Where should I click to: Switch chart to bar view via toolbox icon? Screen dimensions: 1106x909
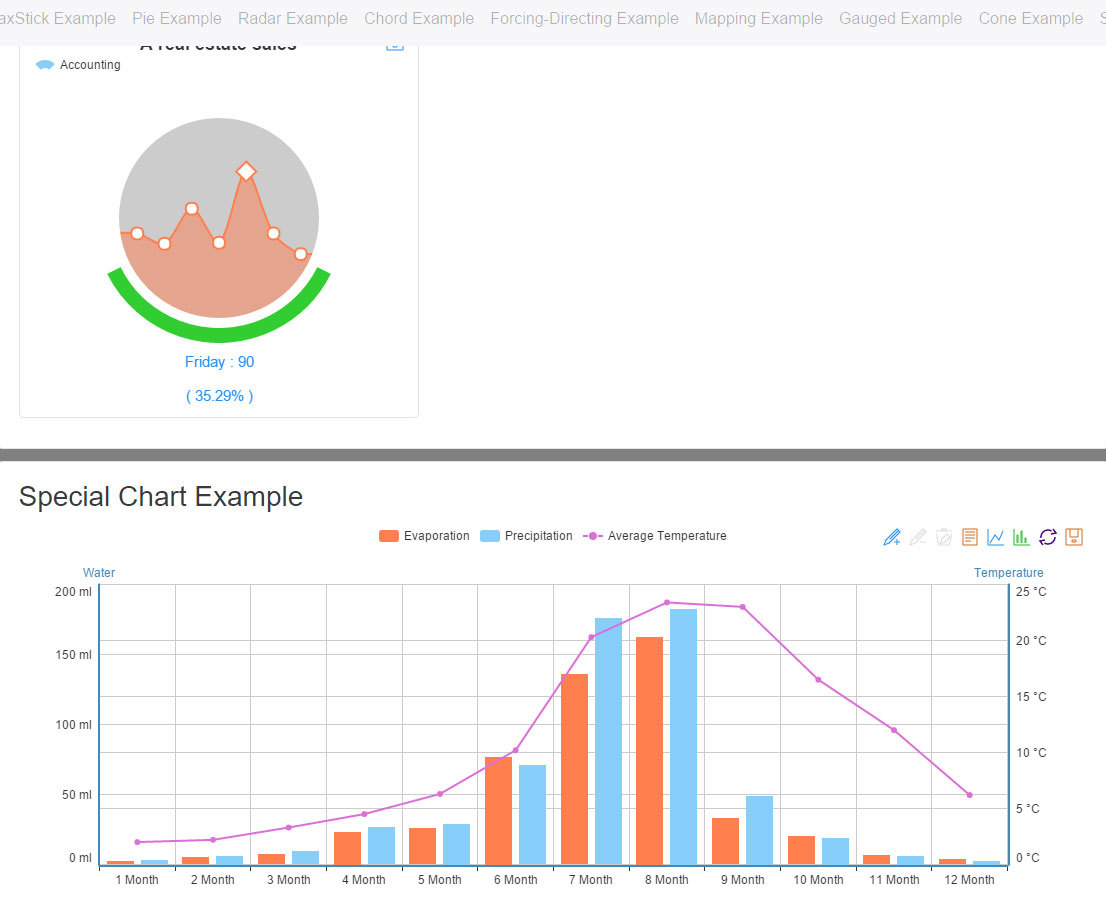[x=1020, y=537]
